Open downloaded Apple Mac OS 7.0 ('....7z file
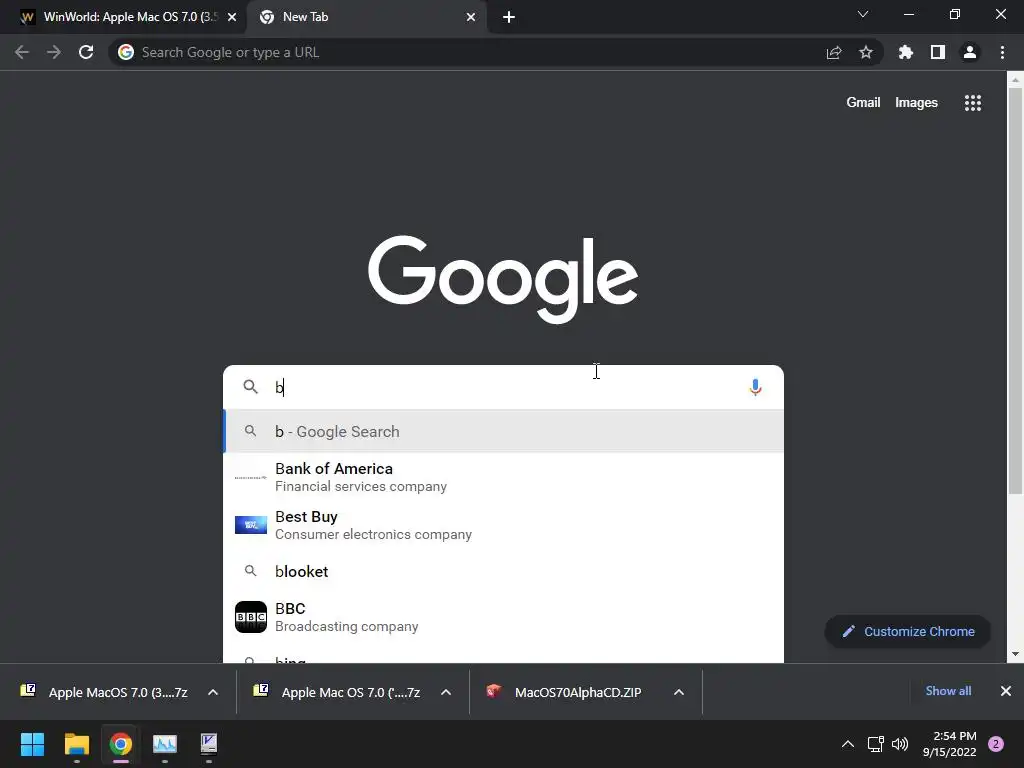 coord(340,692)
